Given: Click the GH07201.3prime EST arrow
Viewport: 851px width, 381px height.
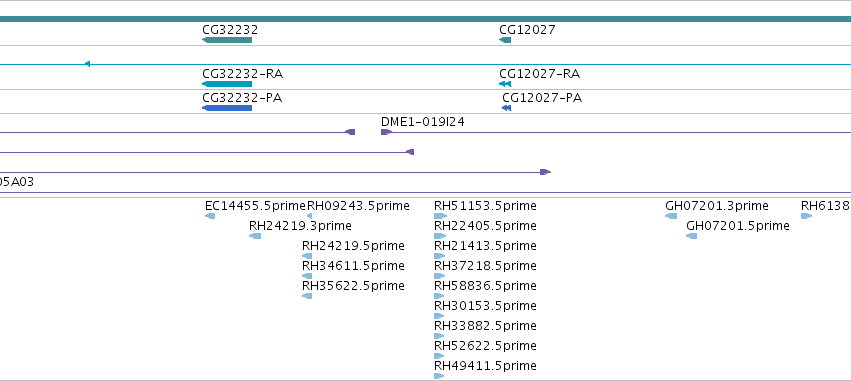Looking at the screenshot, I should click(671, 216).
